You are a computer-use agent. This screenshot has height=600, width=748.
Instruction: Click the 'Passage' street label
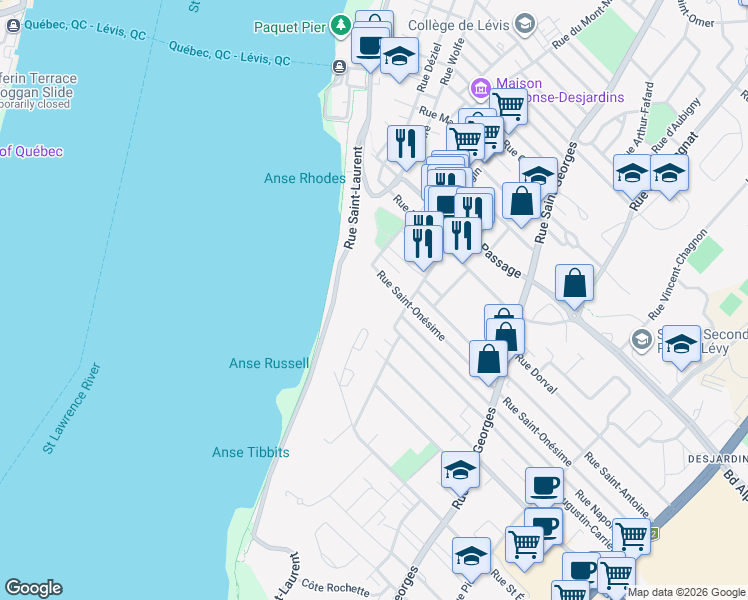point(501,261)
